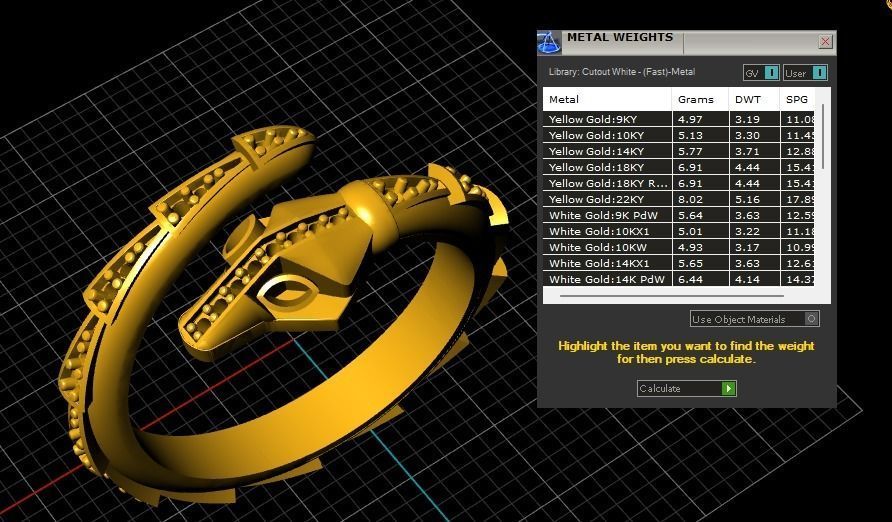Click the Library: Cutout White label
This screenshot has height=522, width=892.
tap(622, 72)
